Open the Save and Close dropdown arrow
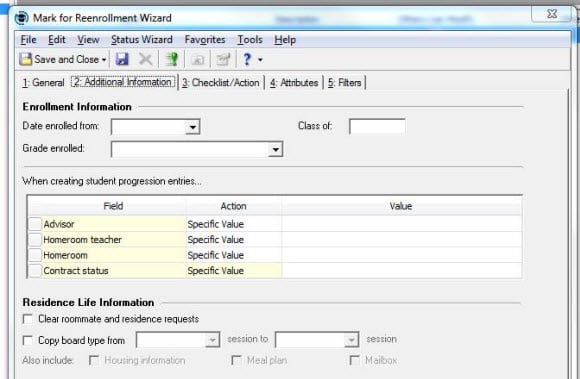The image size is (580, 379). click(x=104, y=60)
